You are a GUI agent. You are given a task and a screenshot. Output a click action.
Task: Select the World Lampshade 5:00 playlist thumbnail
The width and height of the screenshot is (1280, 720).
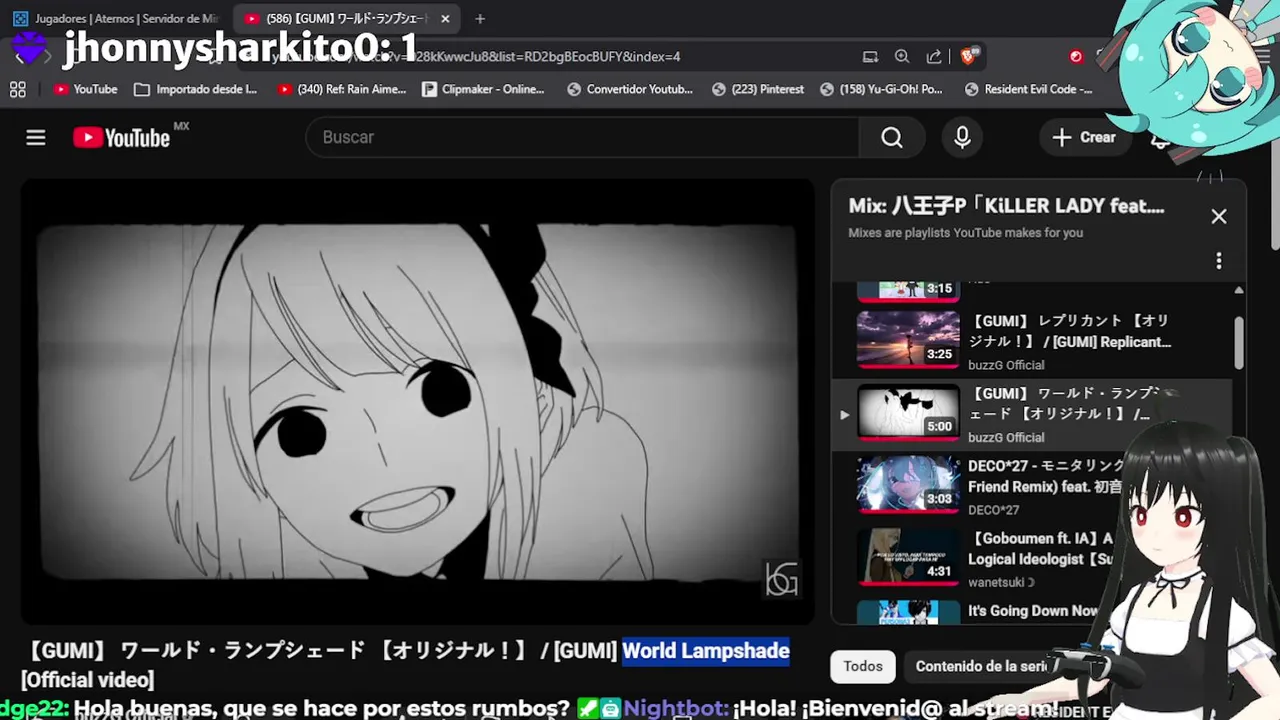[x=908, y=412]
